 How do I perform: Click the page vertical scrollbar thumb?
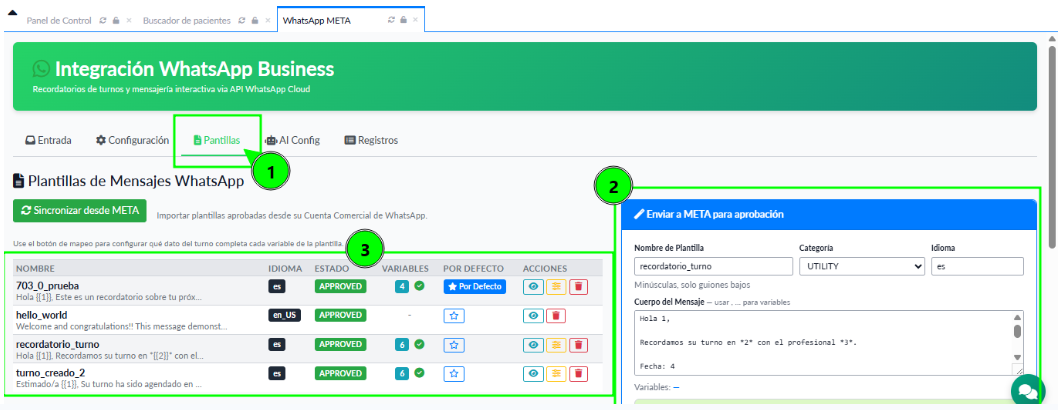pos(1052,147)
